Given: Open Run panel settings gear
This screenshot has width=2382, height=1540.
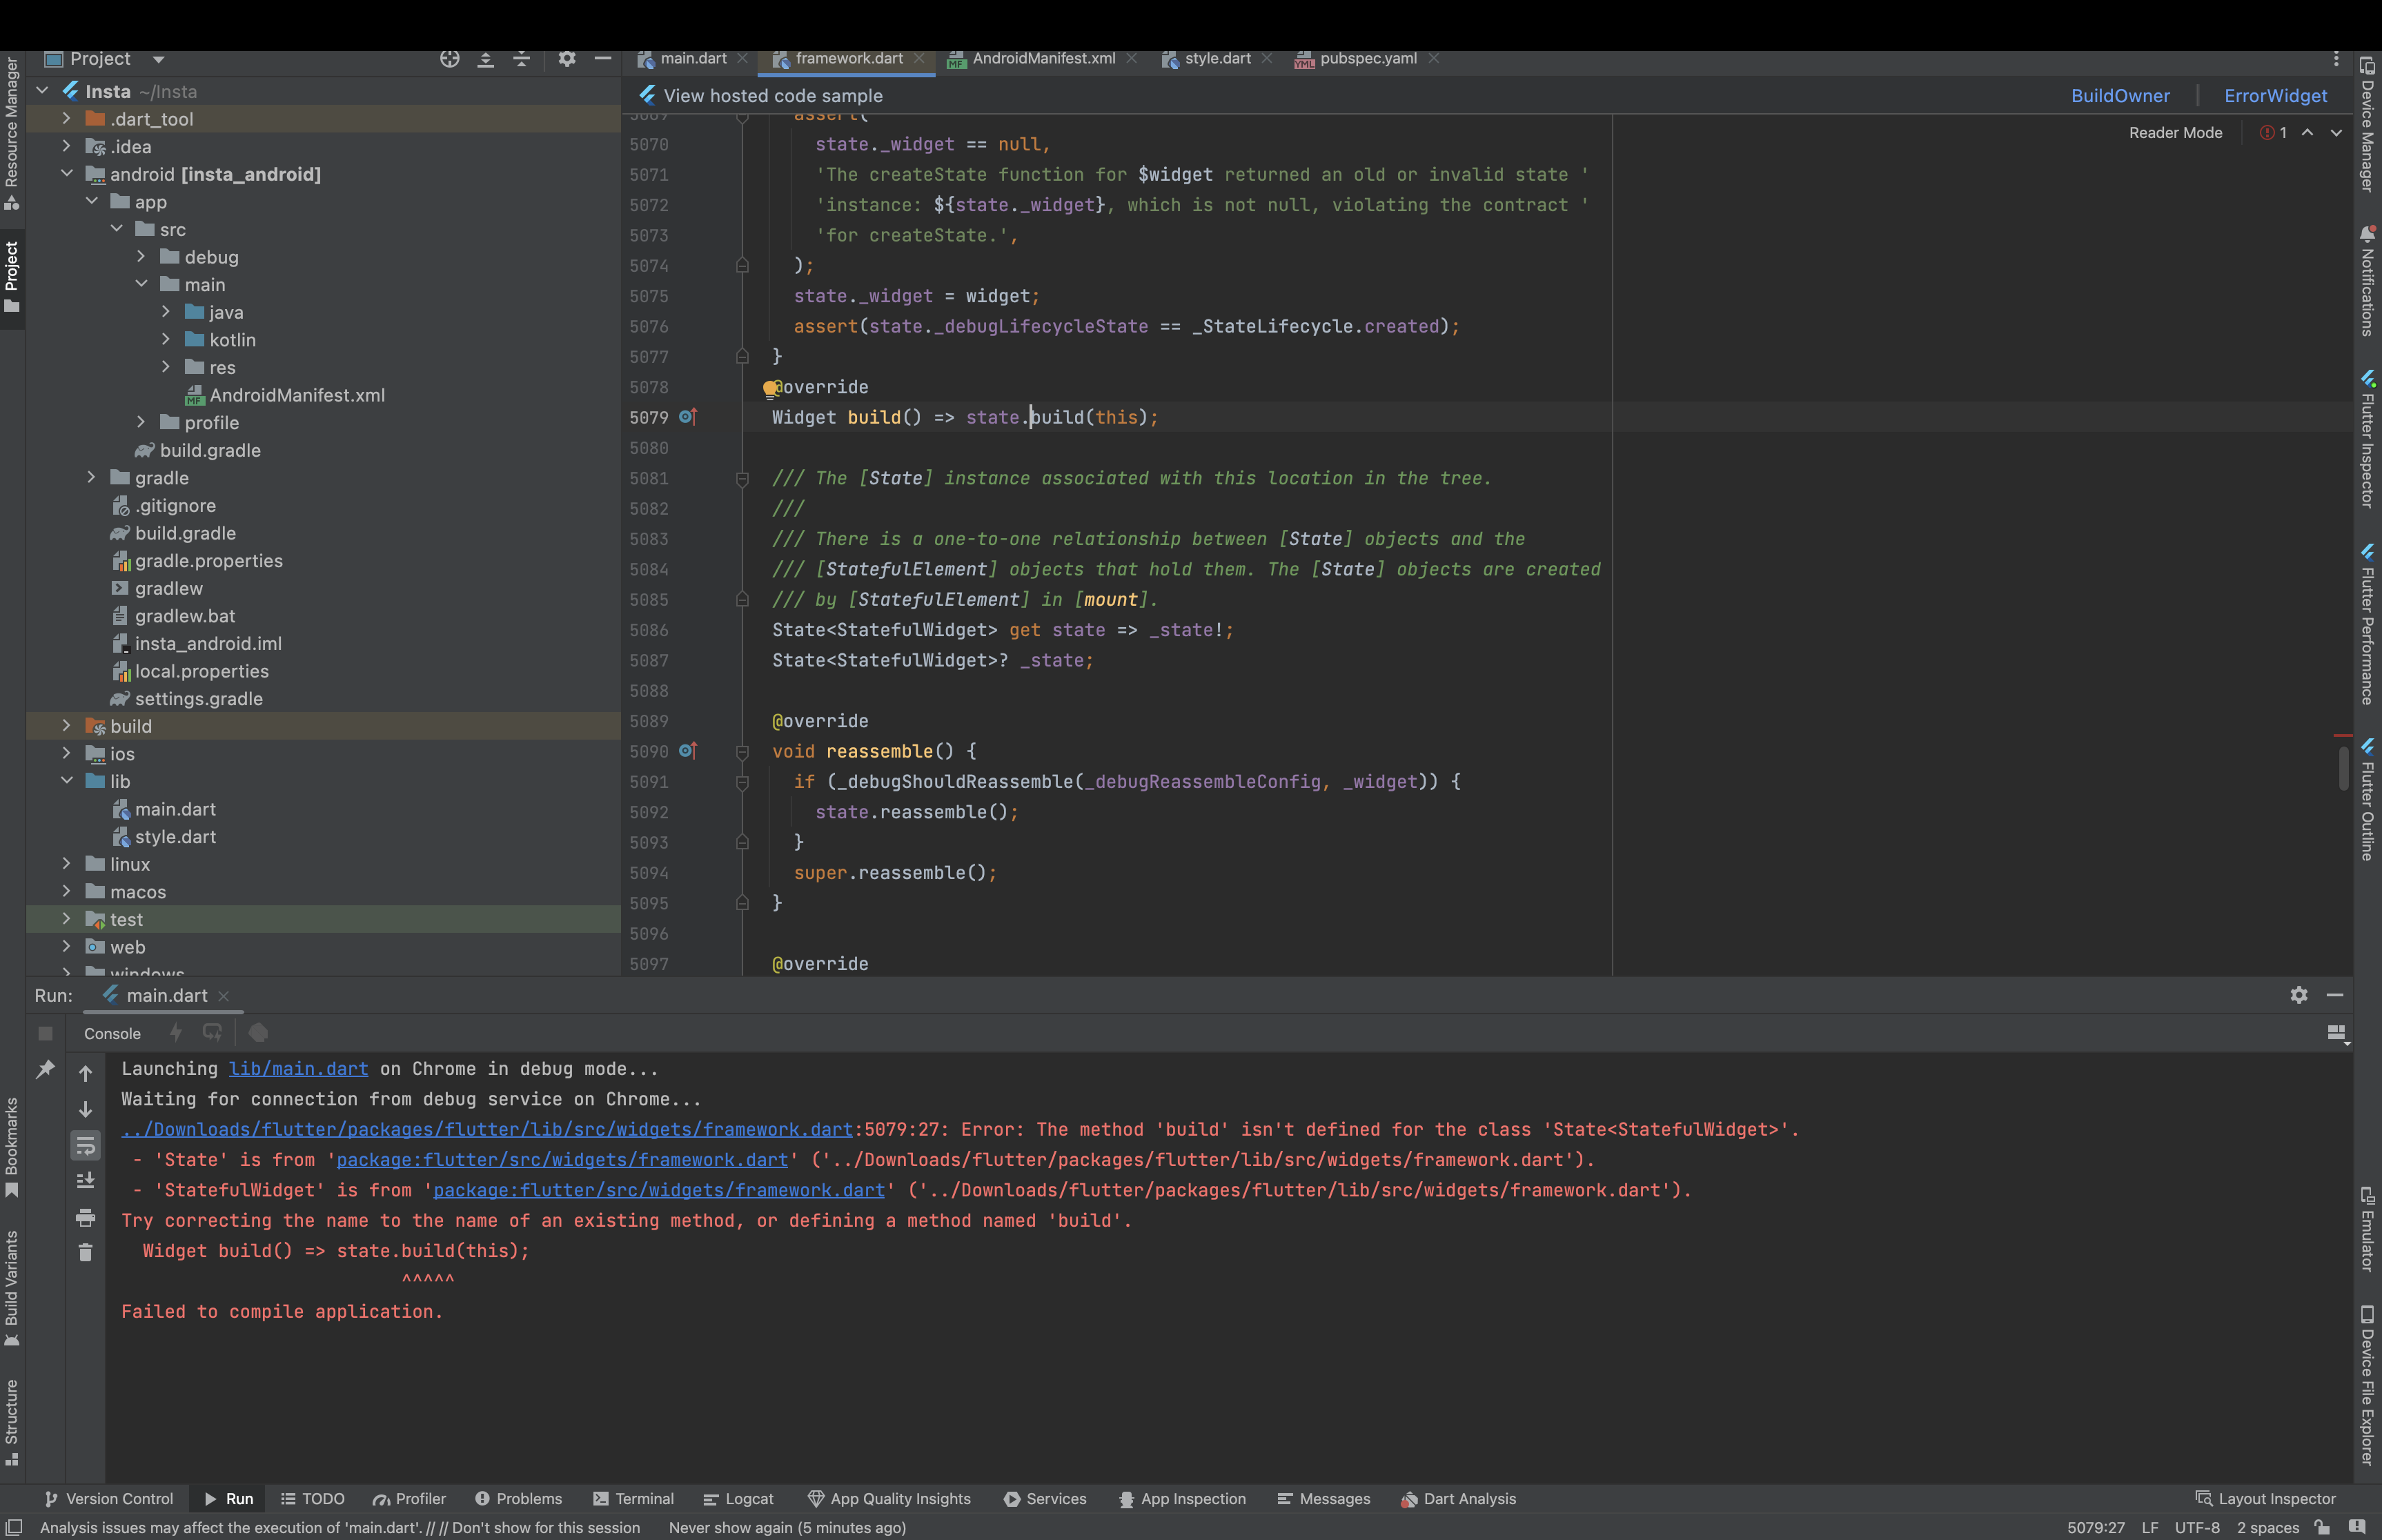Looking at the screenshot, I should (2299, 995).
